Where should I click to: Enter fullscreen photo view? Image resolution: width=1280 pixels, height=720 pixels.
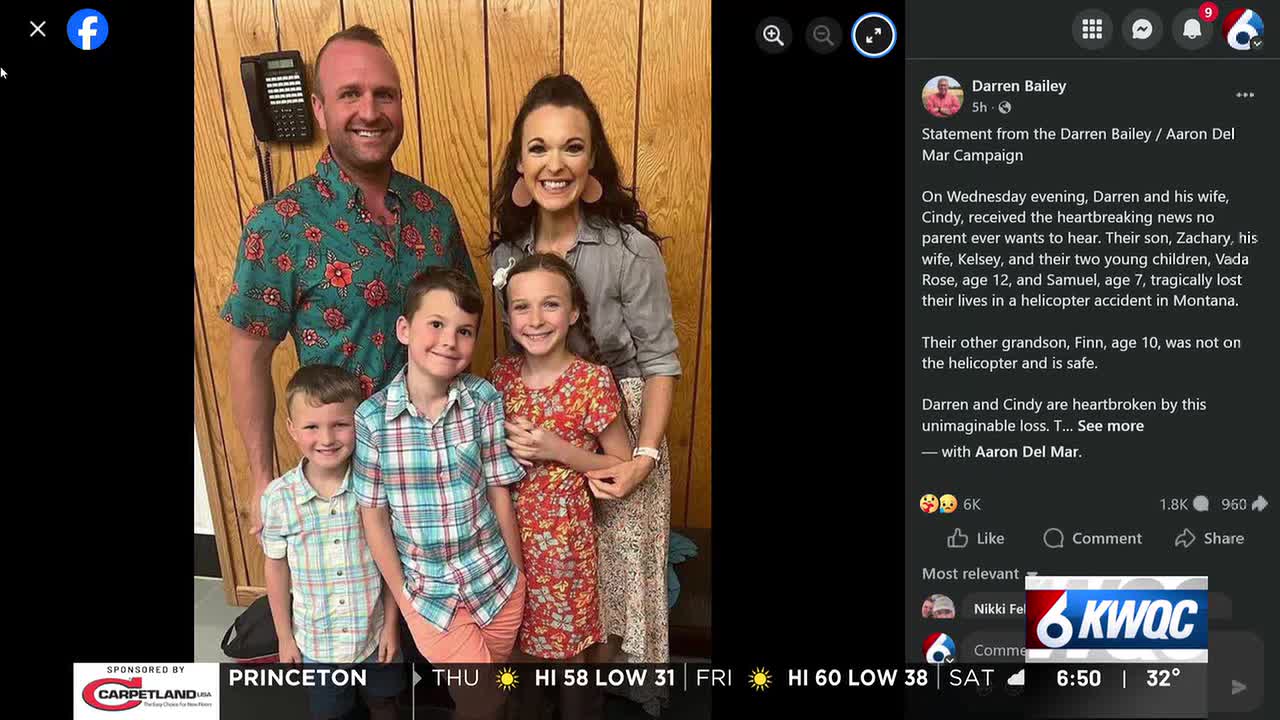874,35
